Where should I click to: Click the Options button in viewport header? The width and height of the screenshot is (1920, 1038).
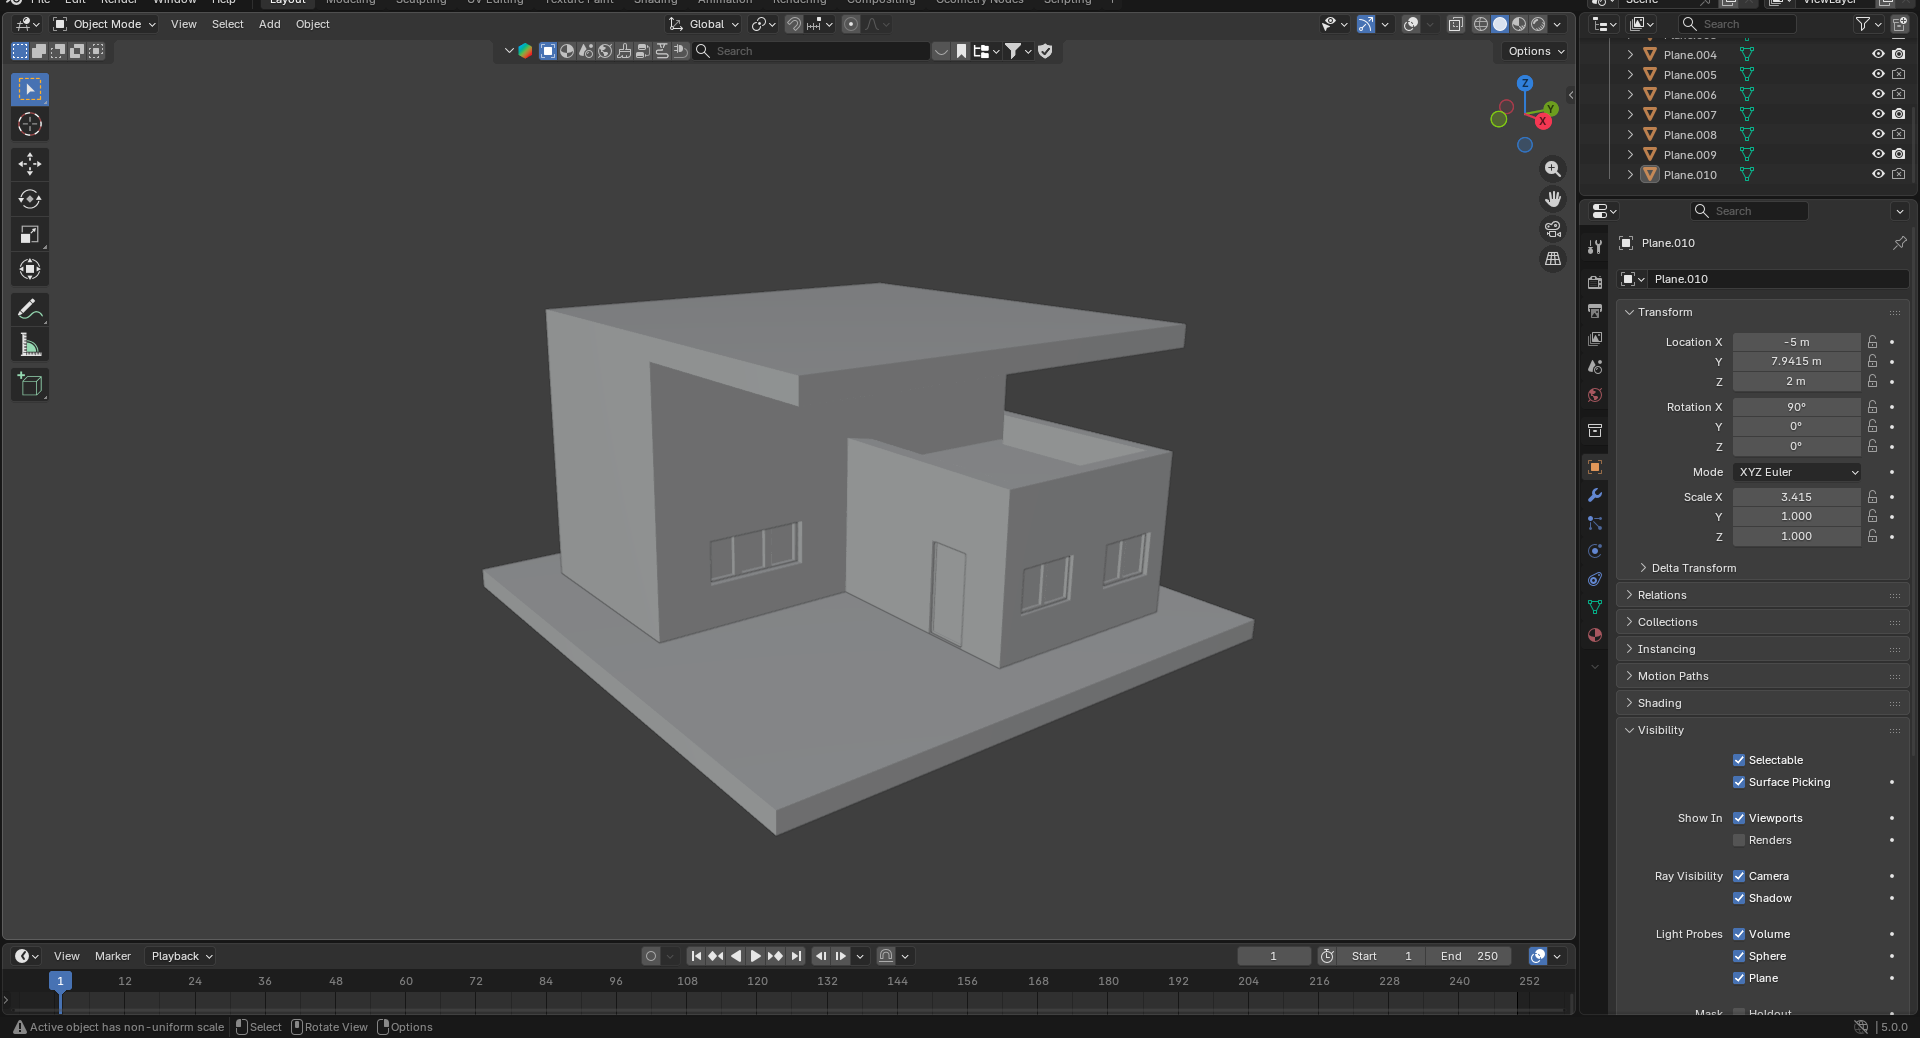point(1535,51)
